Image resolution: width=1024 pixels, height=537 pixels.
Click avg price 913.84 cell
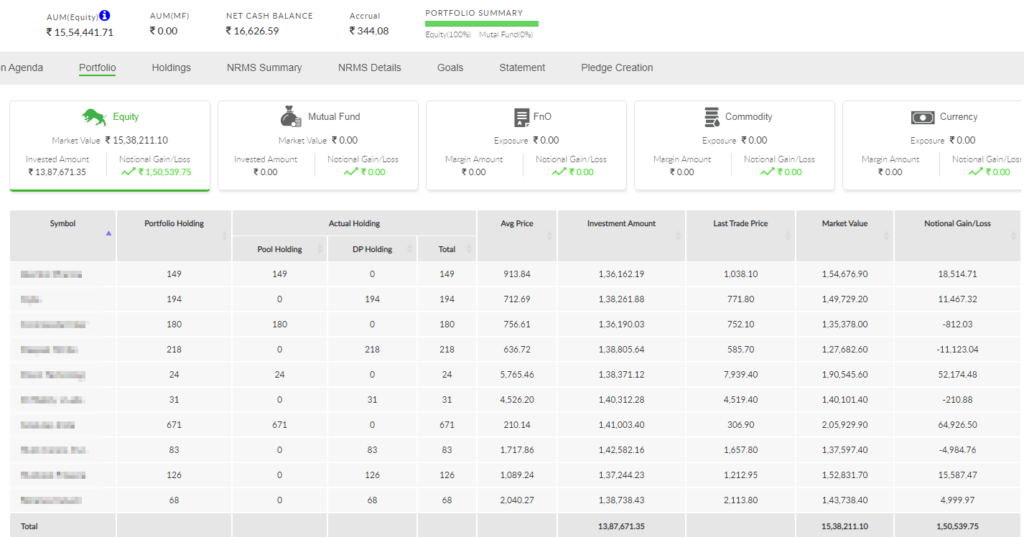click(517, 274)
